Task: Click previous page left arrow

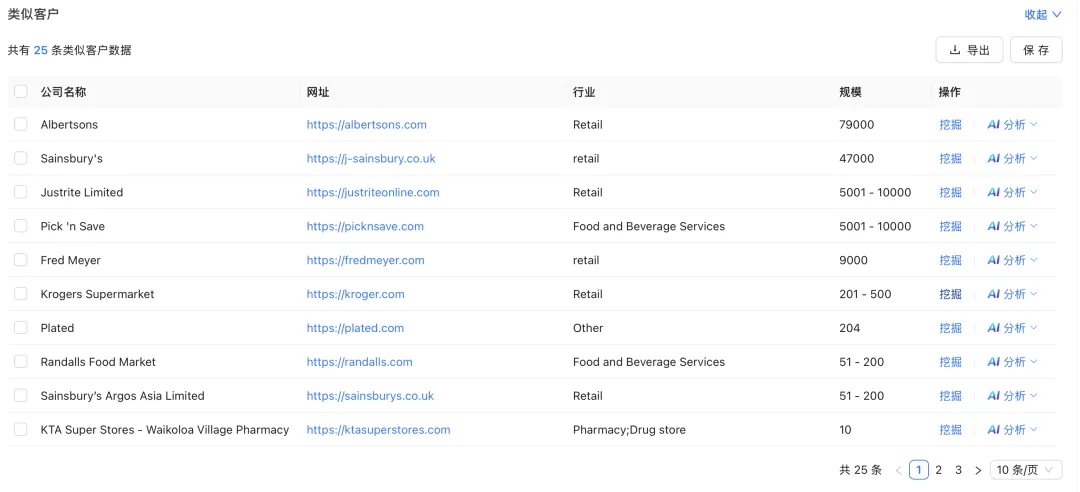Action: [x=898, y=470]
